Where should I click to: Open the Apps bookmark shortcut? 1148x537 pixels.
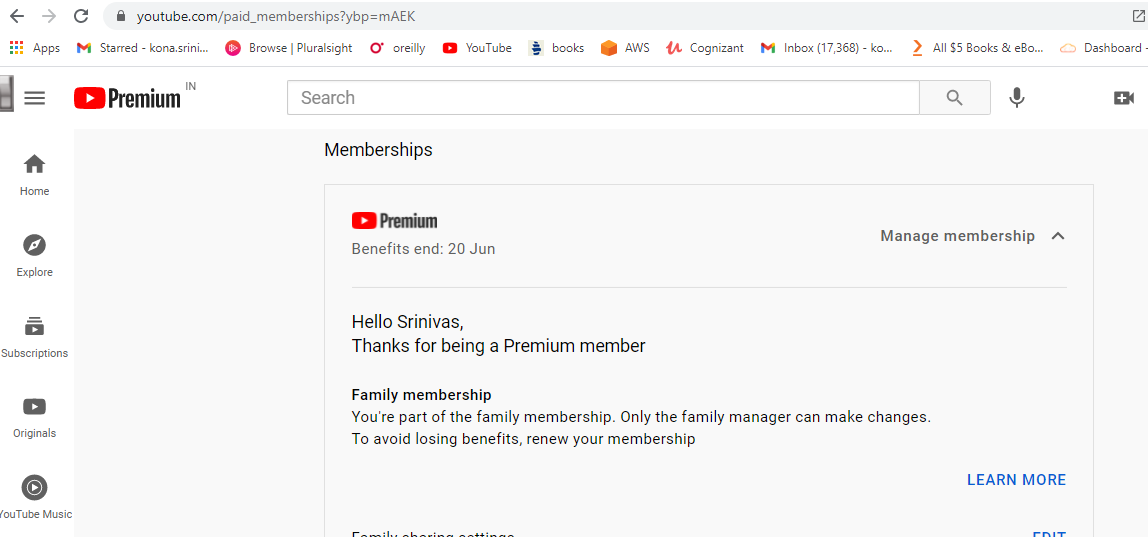coord(35,48)
